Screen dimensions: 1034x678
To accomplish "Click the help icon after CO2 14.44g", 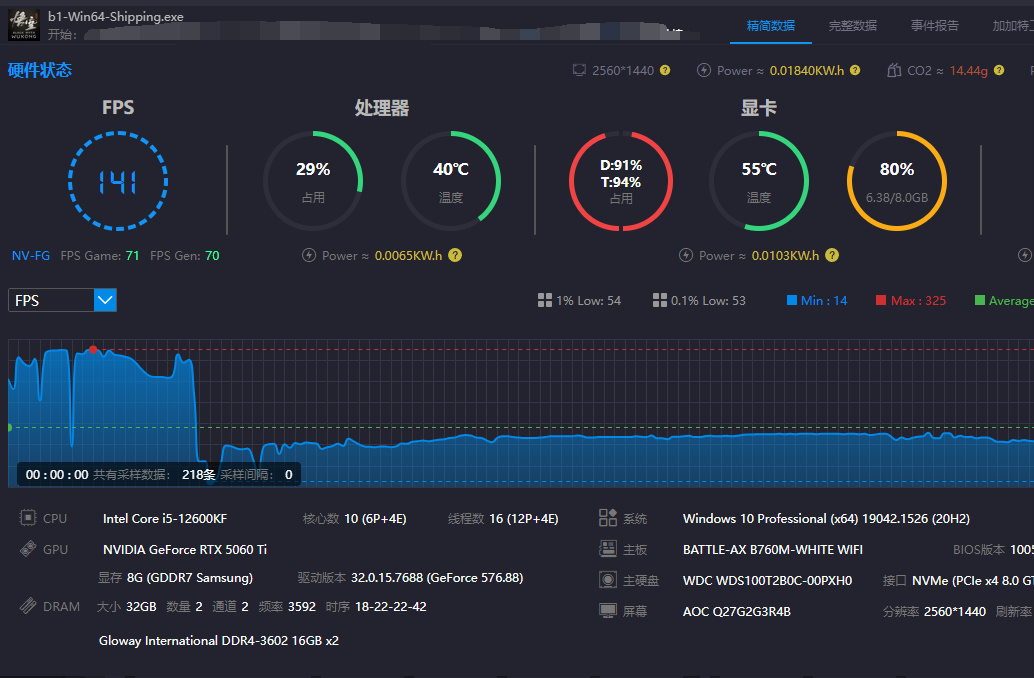I will (999, 70).
